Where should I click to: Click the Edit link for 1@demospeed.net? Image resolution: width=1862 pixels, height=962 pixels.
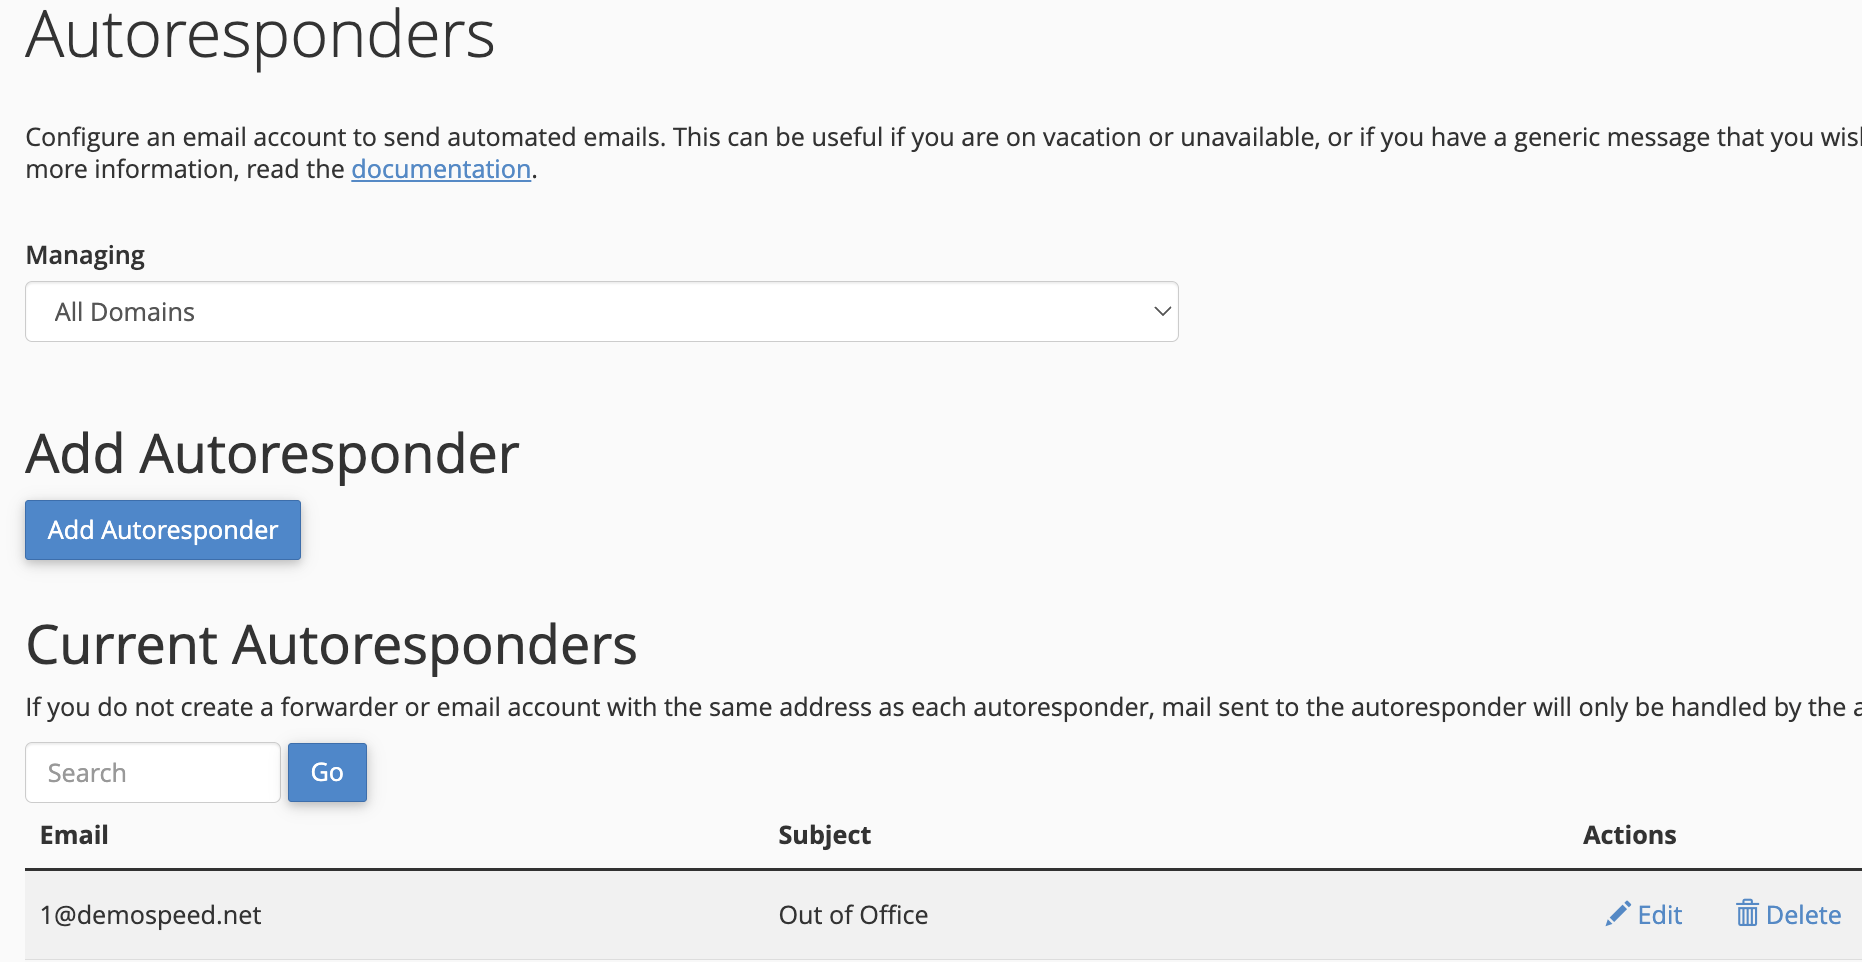coord(1659,915)
